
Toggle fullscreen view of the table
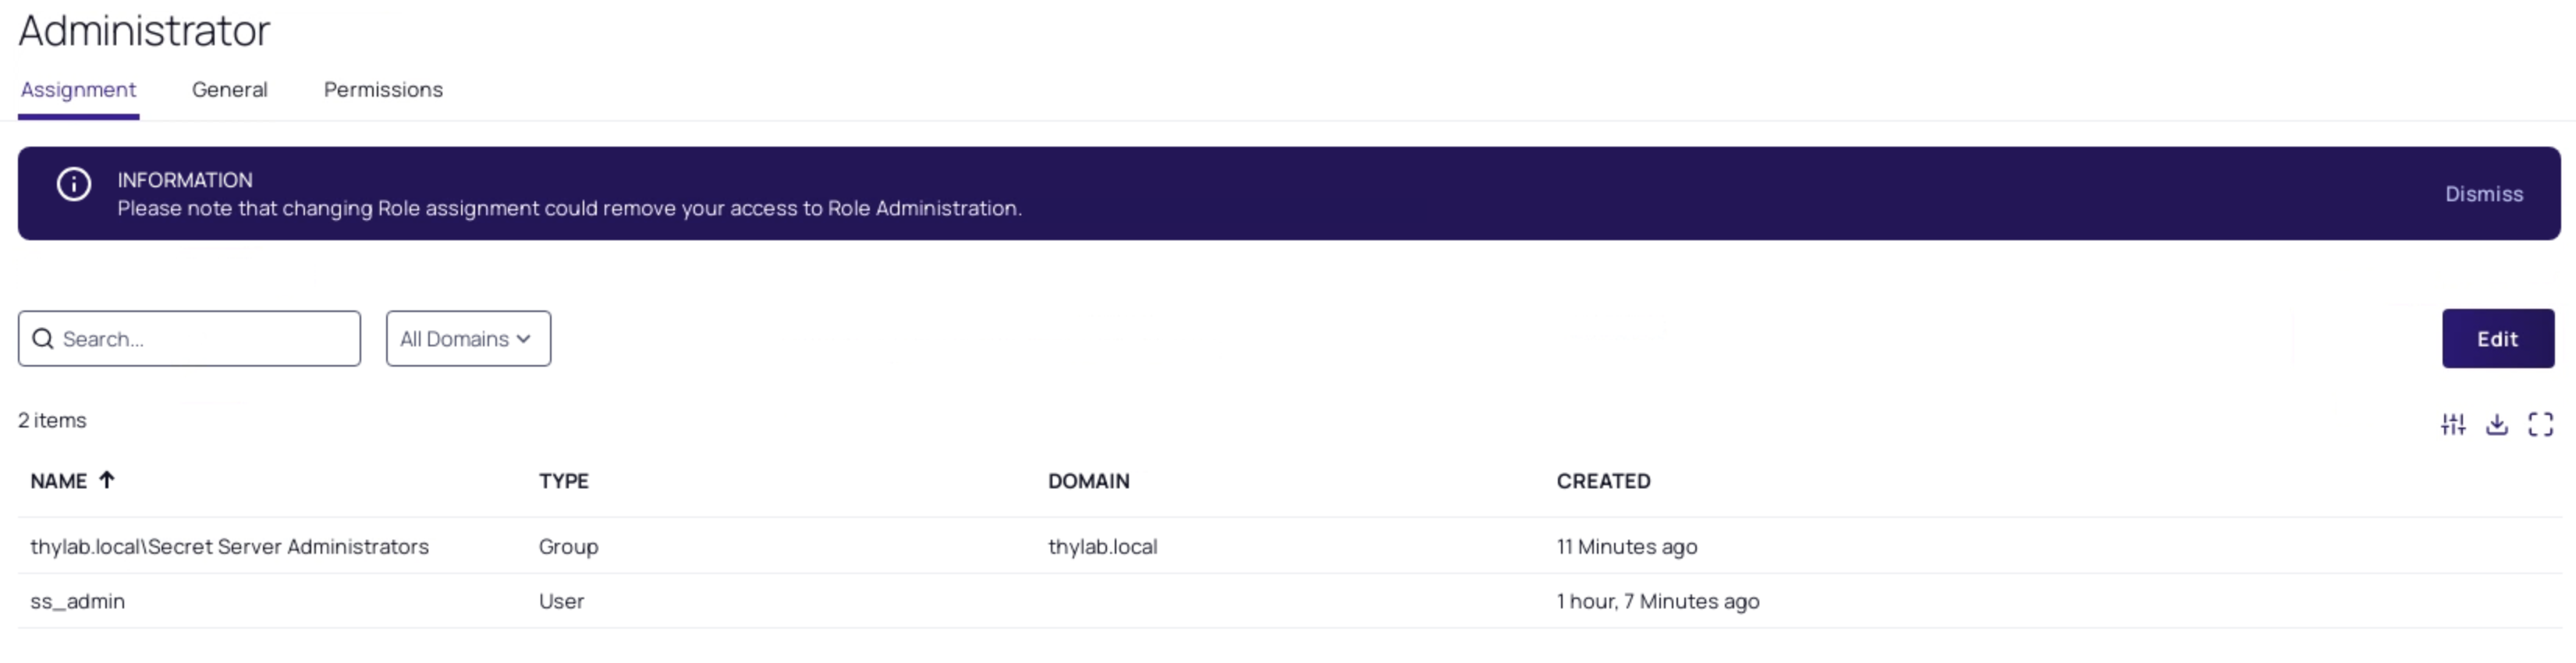(x=2540, y=424)
